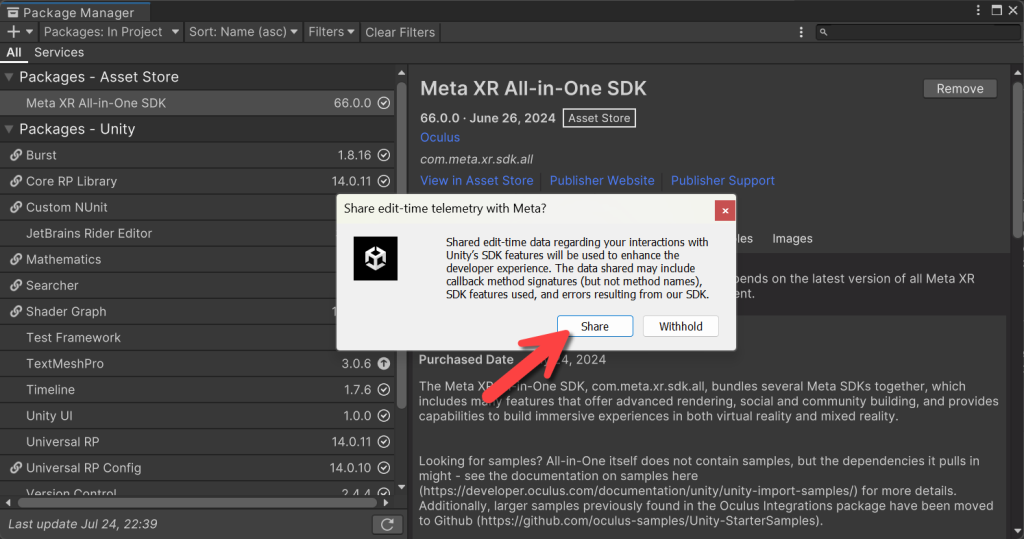The width and height of the screenshot is (1024, 539).
Task: Click the package list horizontal scrollbar
Action: 197,502
